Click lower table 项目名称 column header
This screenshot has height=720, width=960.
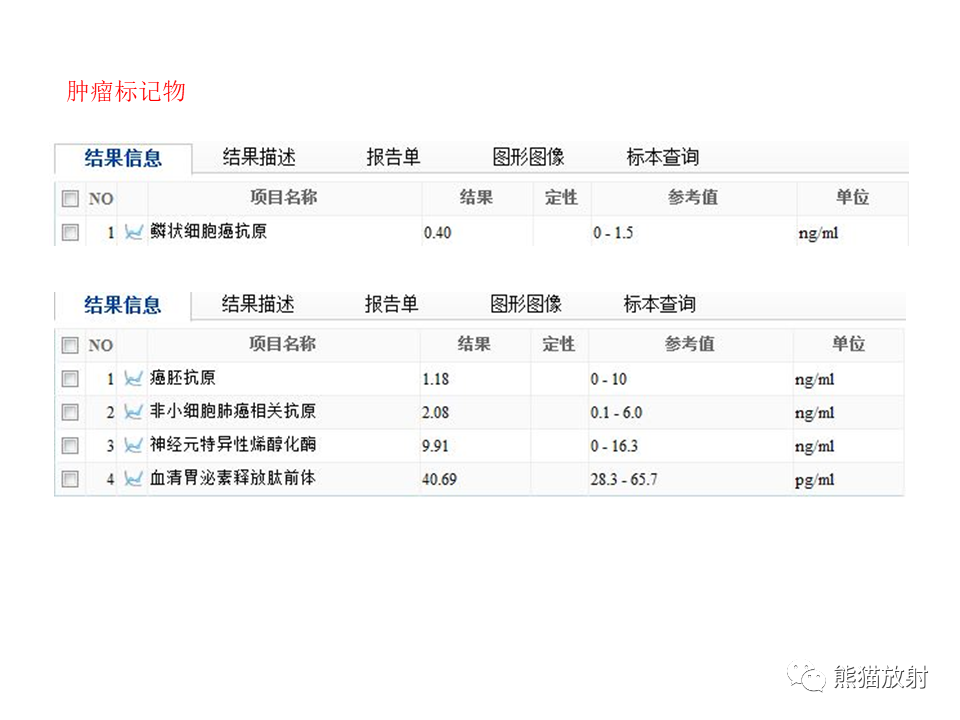pyautogui.click(x=282, y=343)
